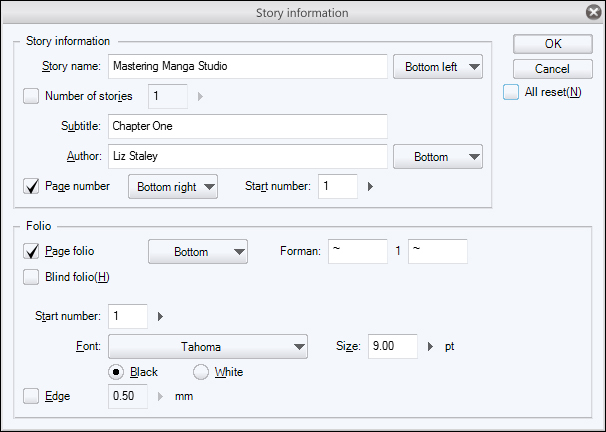Screen dimensions: 606x432
Task: Click the Edge width value field
Action: click(x=128, y=396)
